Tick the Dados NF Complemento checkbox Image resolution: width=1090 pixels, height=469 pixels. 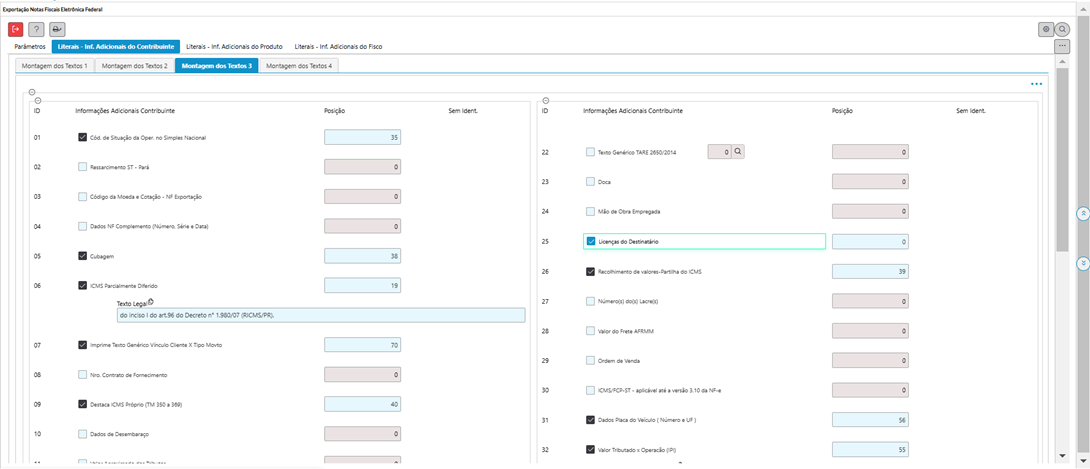point(83,226)
